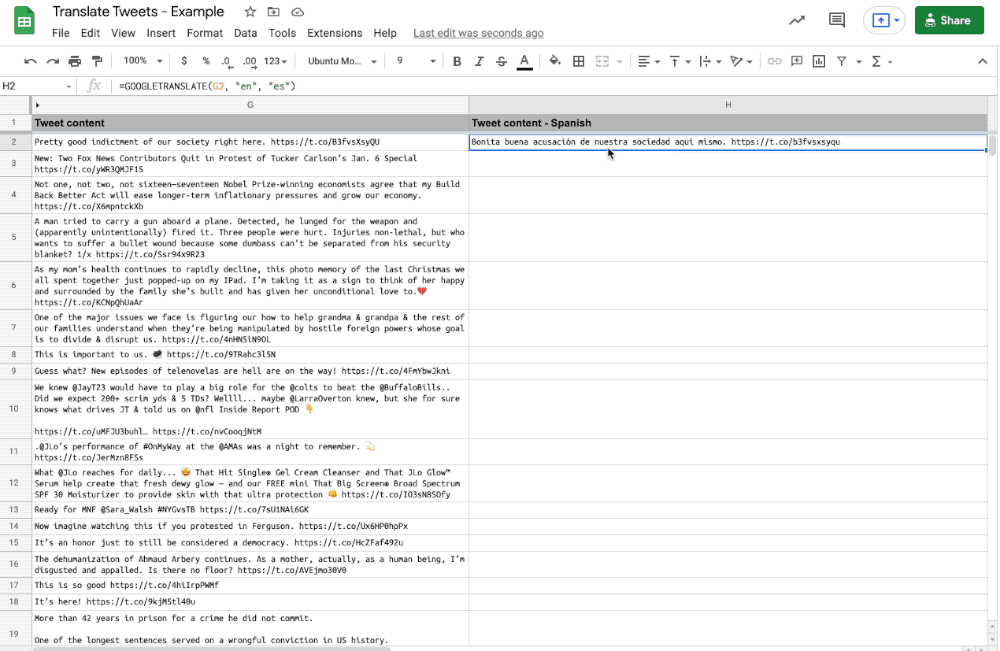Select column G header
Screen dimensions: 1000x651
(250, 105)
